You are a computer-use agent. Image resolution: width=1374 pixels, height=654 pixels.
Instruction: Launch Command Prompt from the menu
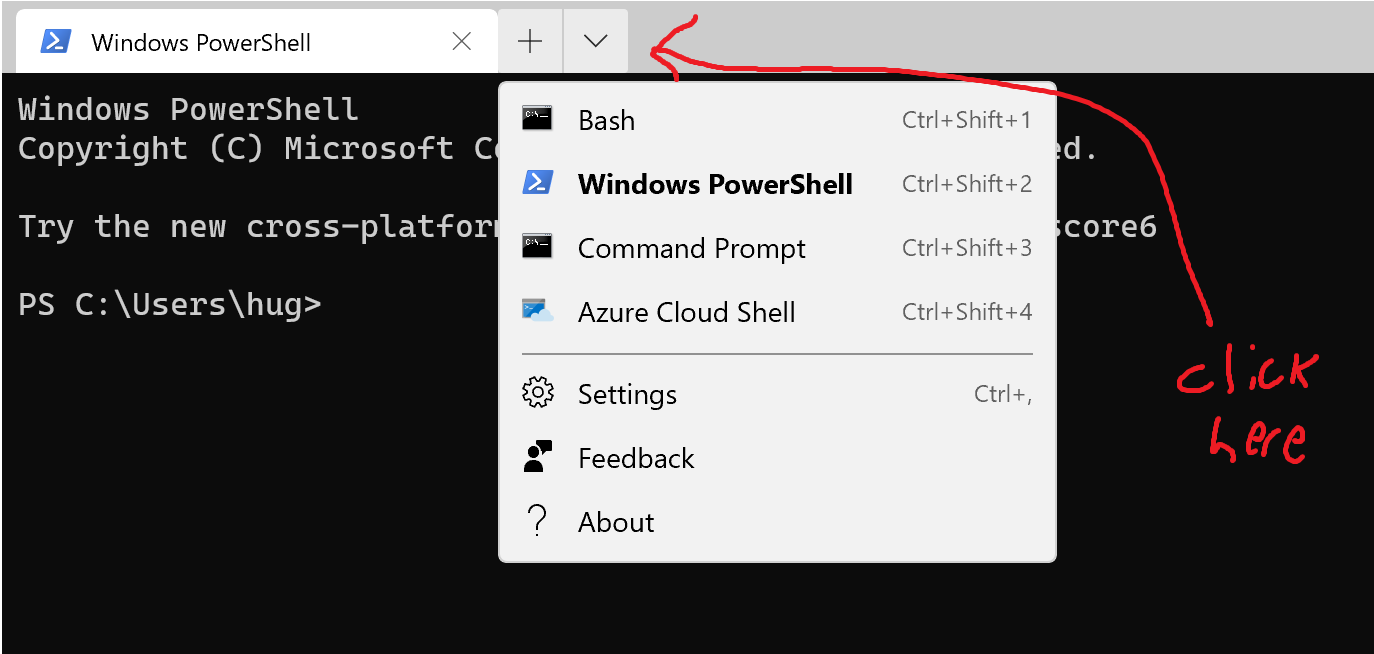[x=691, y=248]
